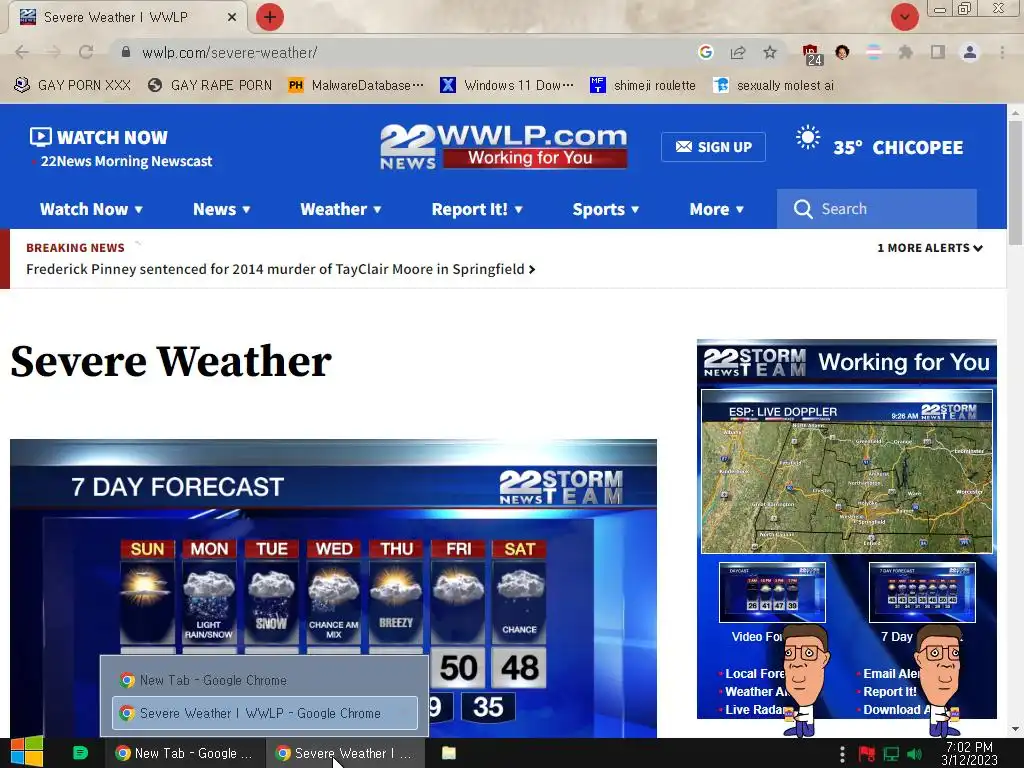
Task: Click in the Search field
Action: (876, 209)
